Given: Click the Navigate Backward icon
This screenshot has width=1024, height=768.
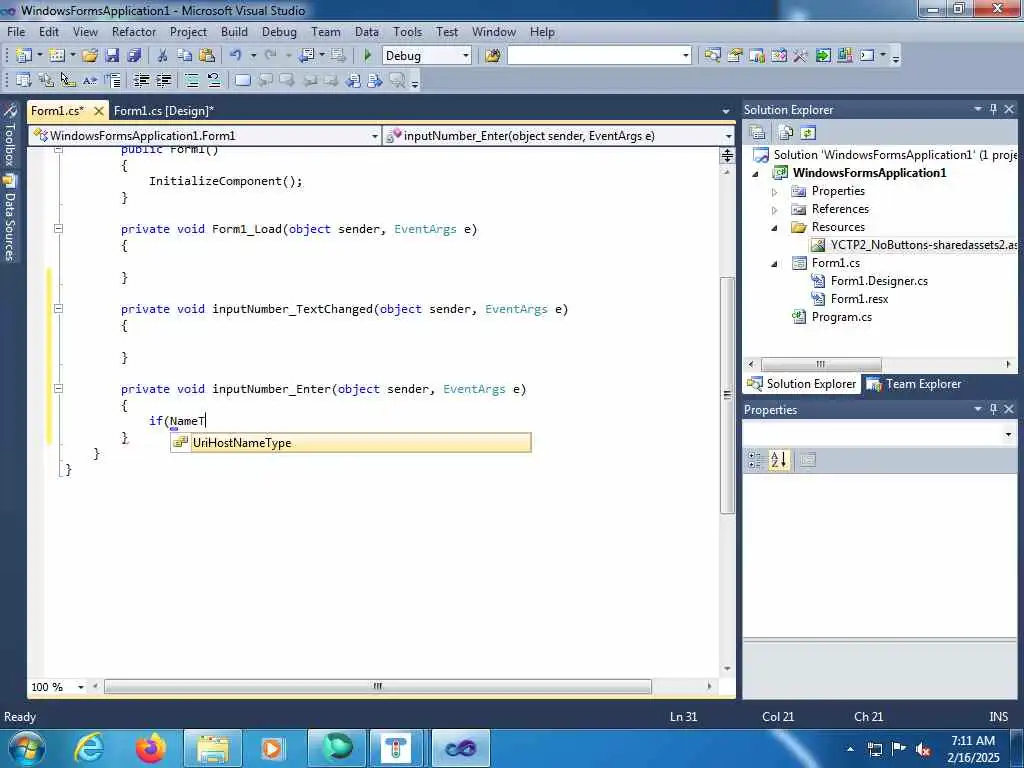Looking at the screenshot, I should pyautogui.click(x=307, y=56).
